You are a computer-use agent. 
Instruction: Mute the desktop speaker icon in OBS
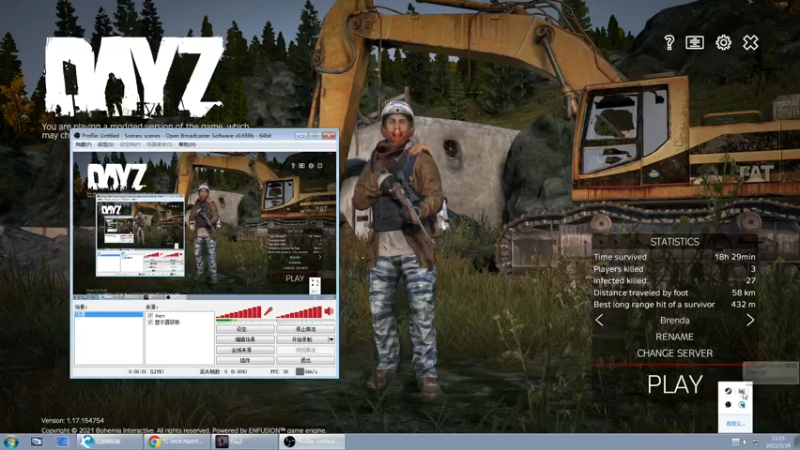click(x=329, y=311)
